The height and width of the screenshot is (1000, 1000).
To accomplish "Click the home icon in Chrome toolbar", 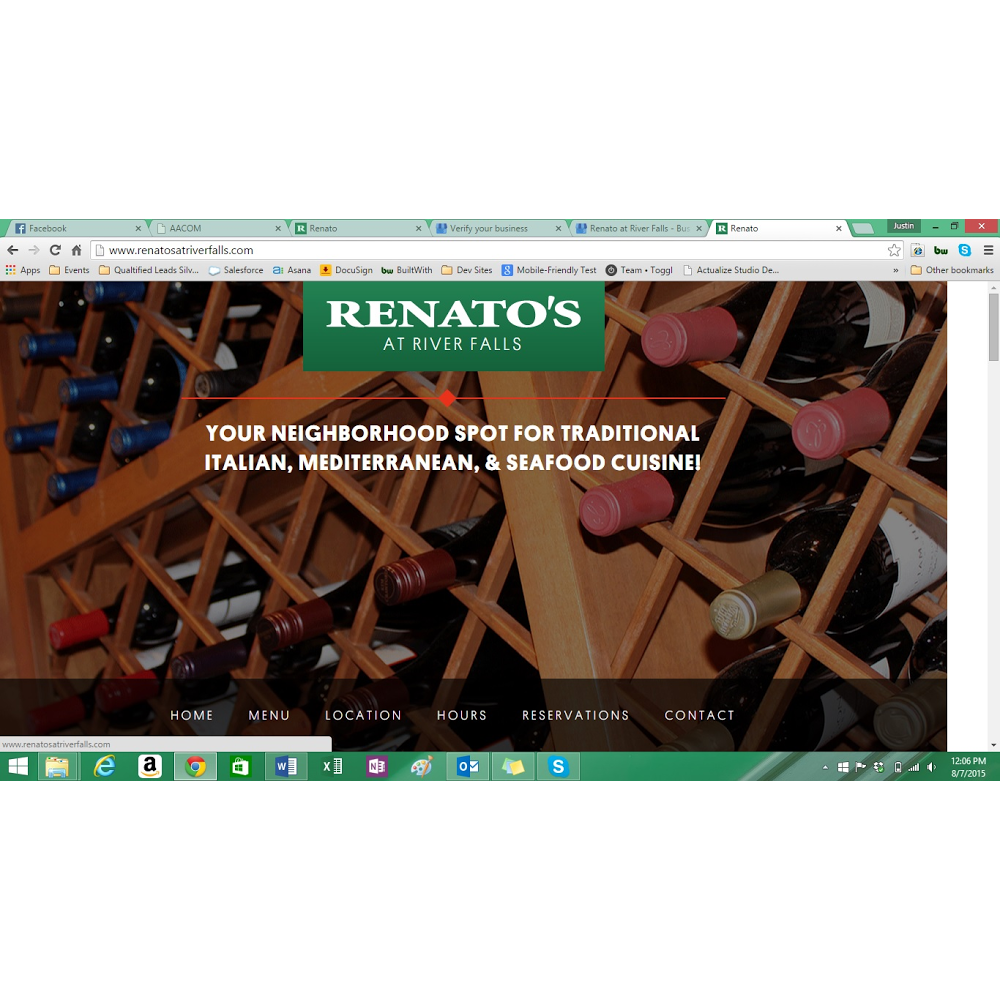I will pyautogui.click(x=76, y=250).
